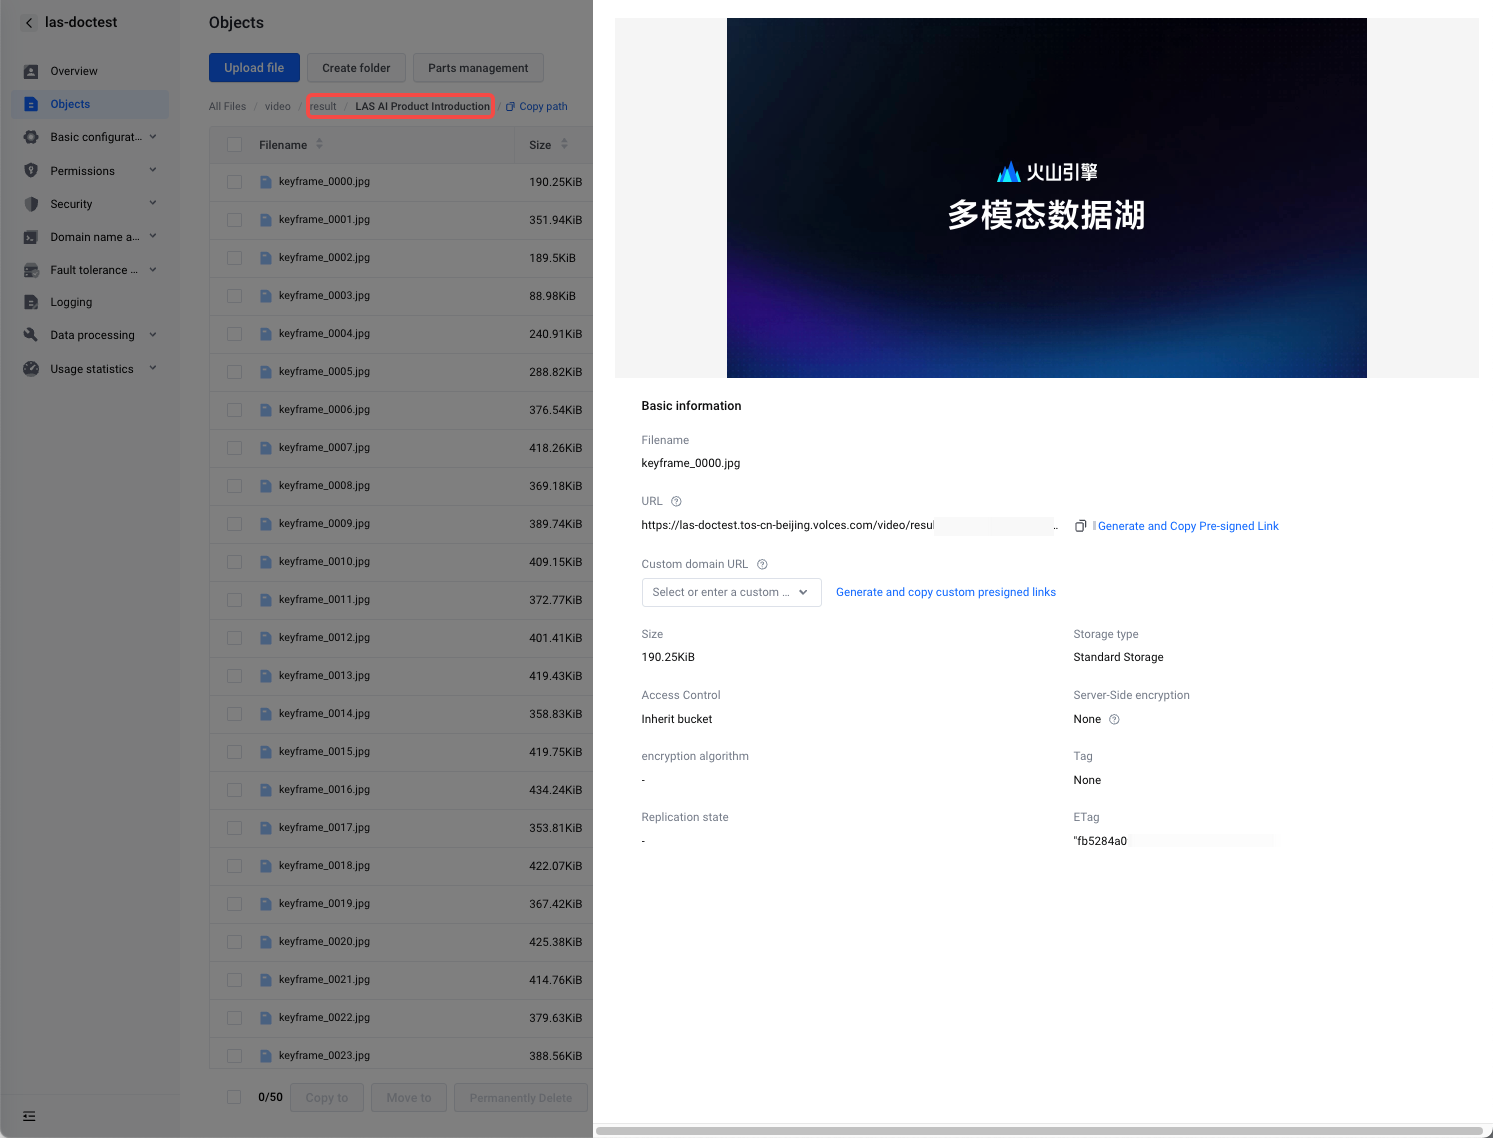Click the Permissions shield icon
Image resolution: width=1493 pixels, height=1138 pixels.
point(31,171)
